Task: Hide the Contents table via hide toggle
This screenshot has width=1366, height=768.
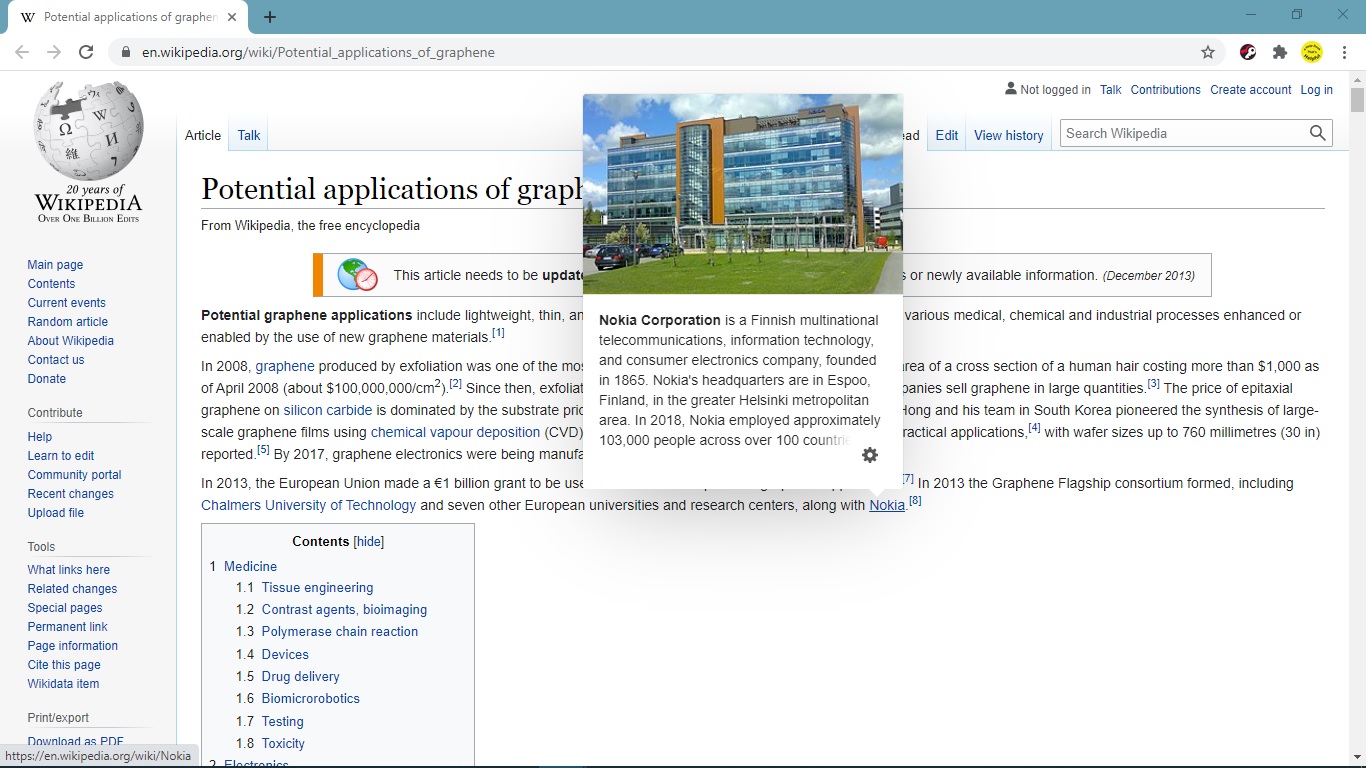Action: pos(369,541)
